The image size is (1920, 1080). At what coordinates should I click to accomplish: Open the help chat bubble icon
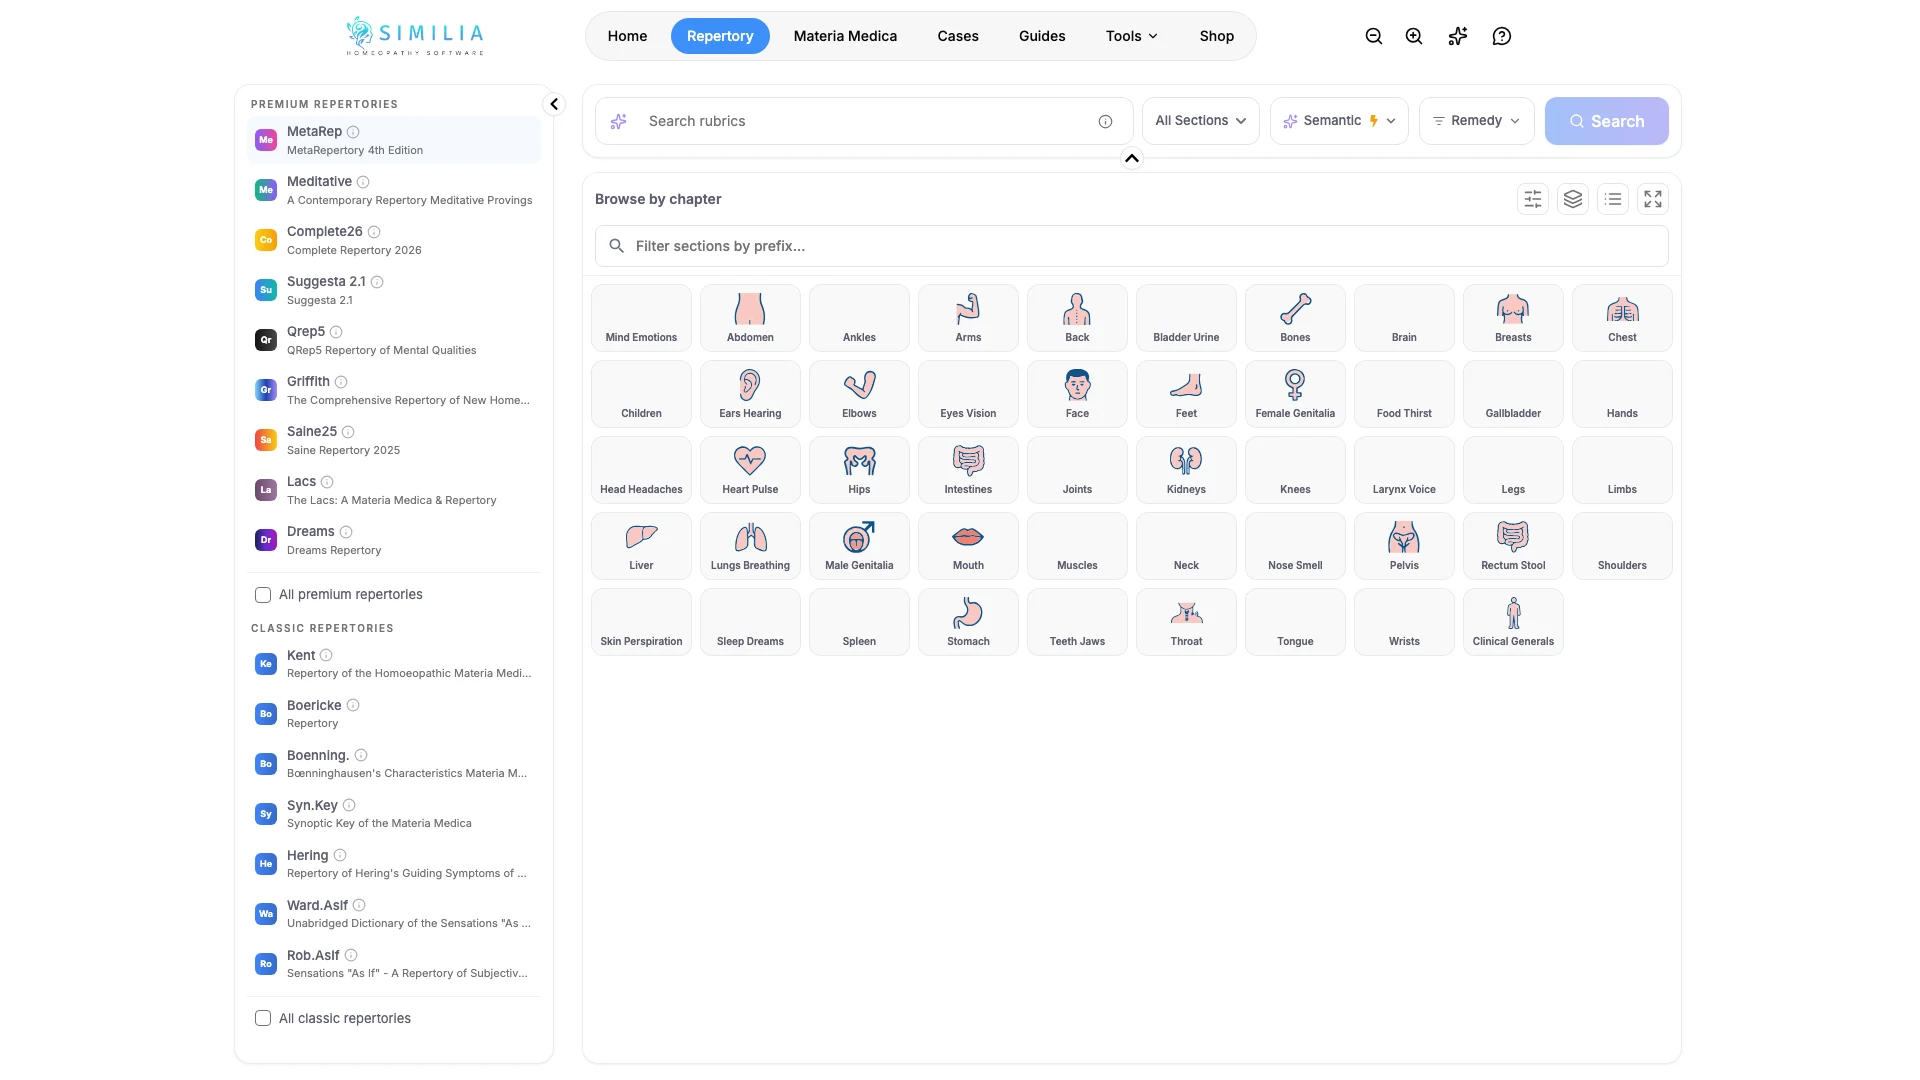pyautogui.click(x=1502, y=36)
